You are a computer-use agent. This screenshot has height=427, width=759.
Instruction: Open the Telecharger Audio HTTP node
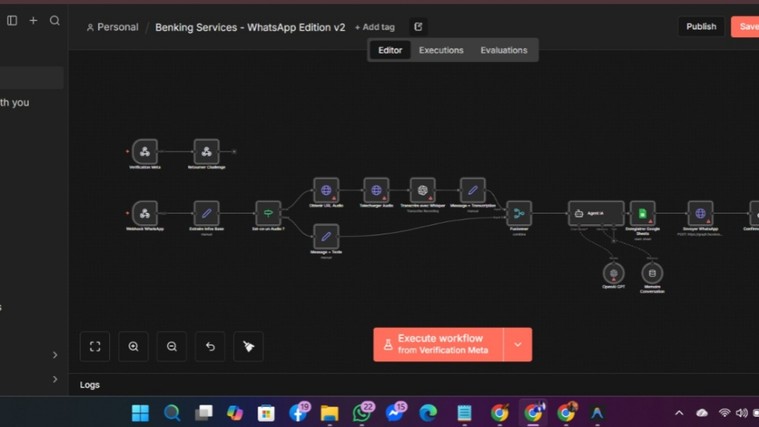pyautogui.click(x=376, y=190)
